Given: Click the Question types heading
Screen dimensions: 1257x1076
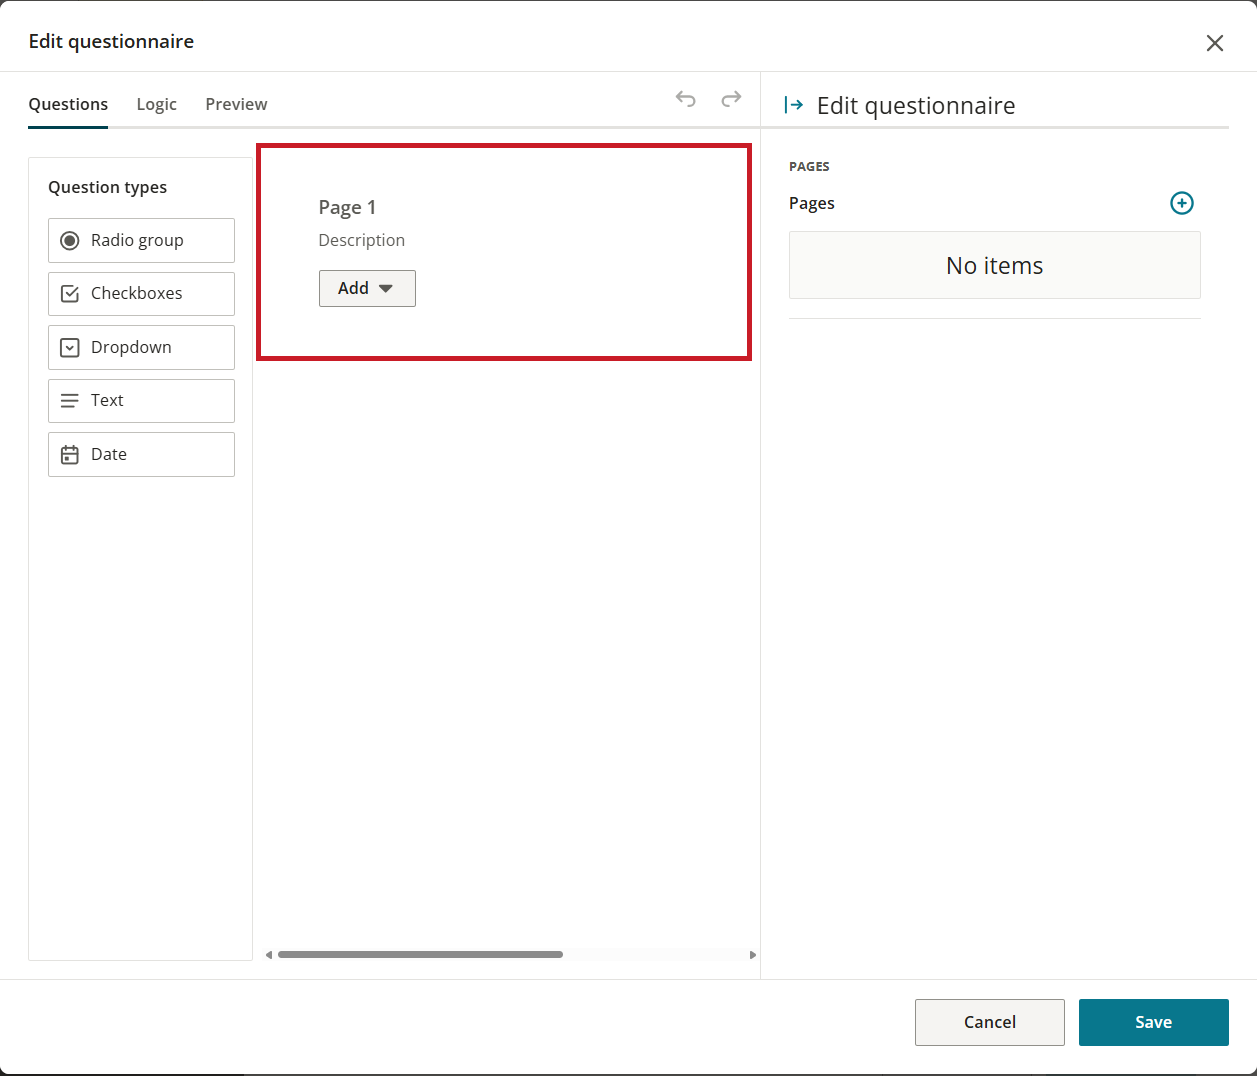Looking at the screenshot, I should tap(107, 187).
